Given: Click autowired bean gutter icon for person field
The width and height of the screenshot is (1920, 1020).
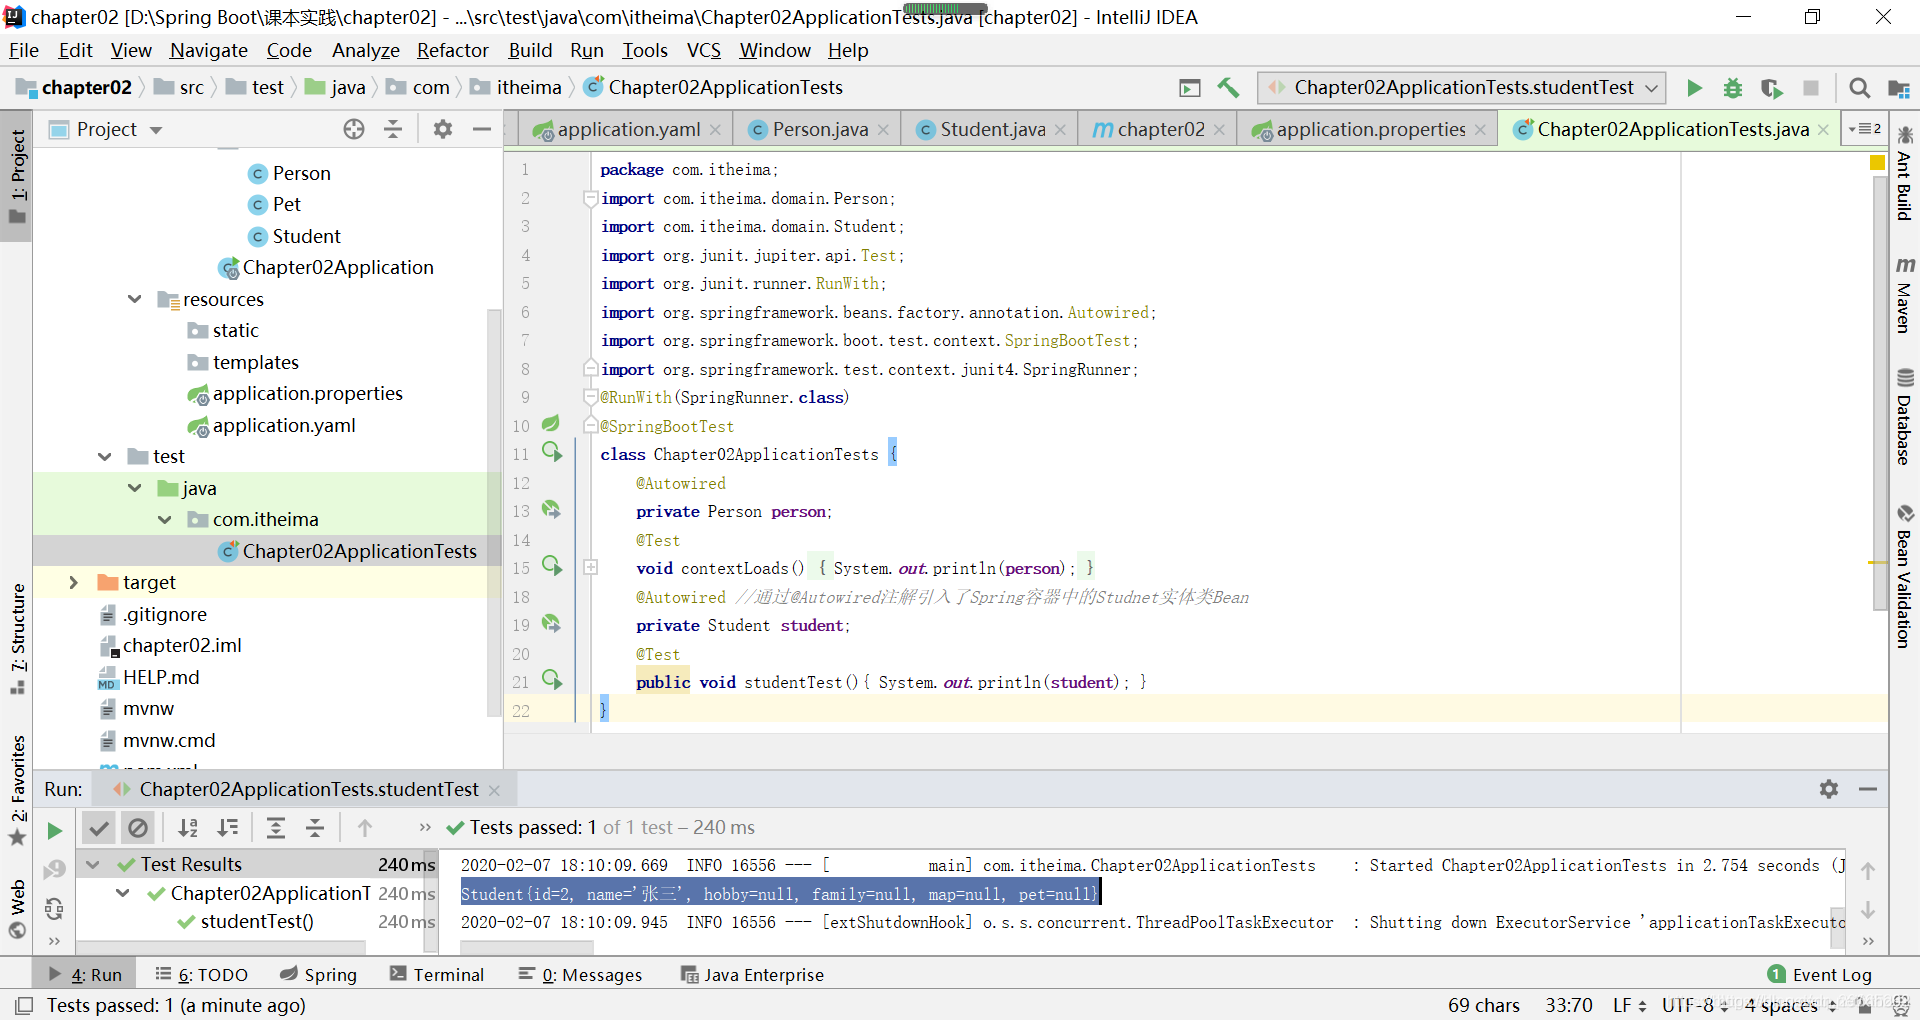Looking at the screenshot, I should [x=551, y=510].
